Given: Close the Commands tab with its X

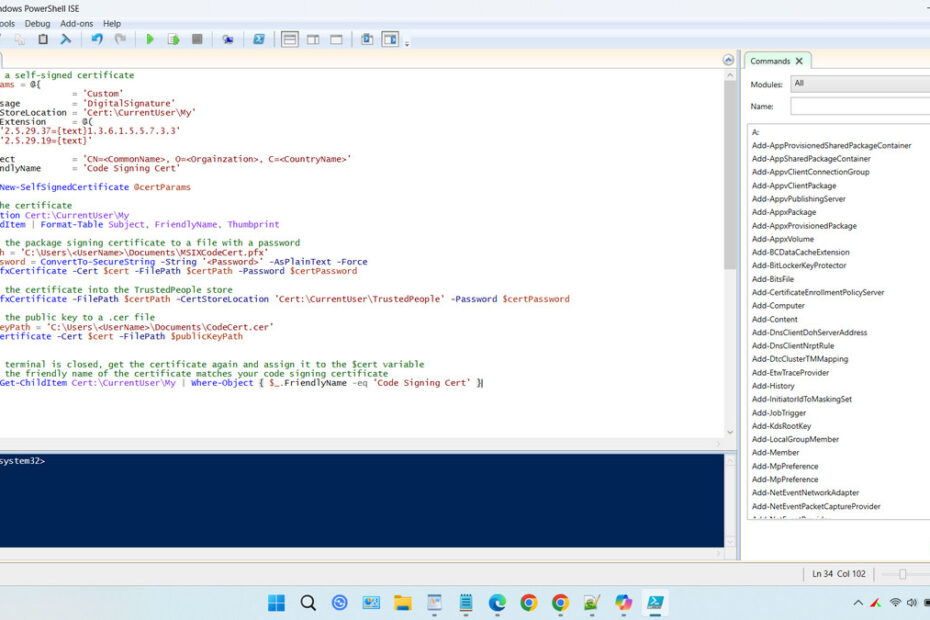Looking at the screenshot, I should [x=799, y=61].
